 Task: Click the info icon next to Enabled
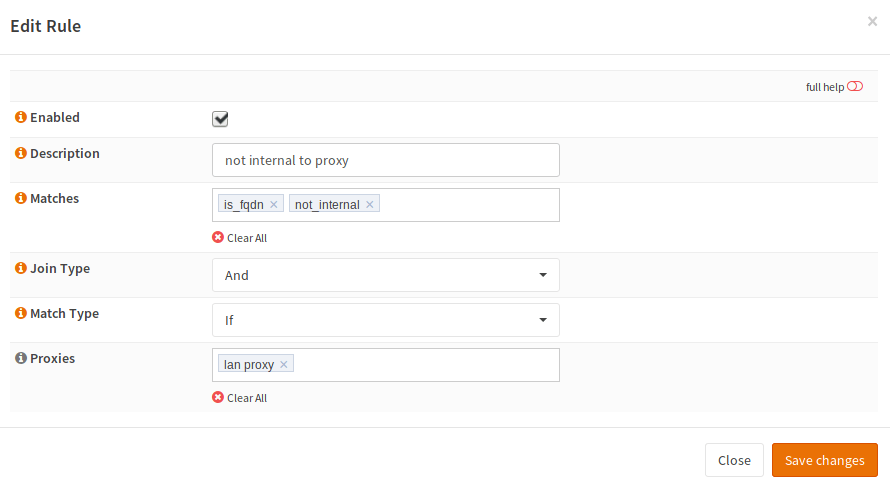[x=21, y=118]
